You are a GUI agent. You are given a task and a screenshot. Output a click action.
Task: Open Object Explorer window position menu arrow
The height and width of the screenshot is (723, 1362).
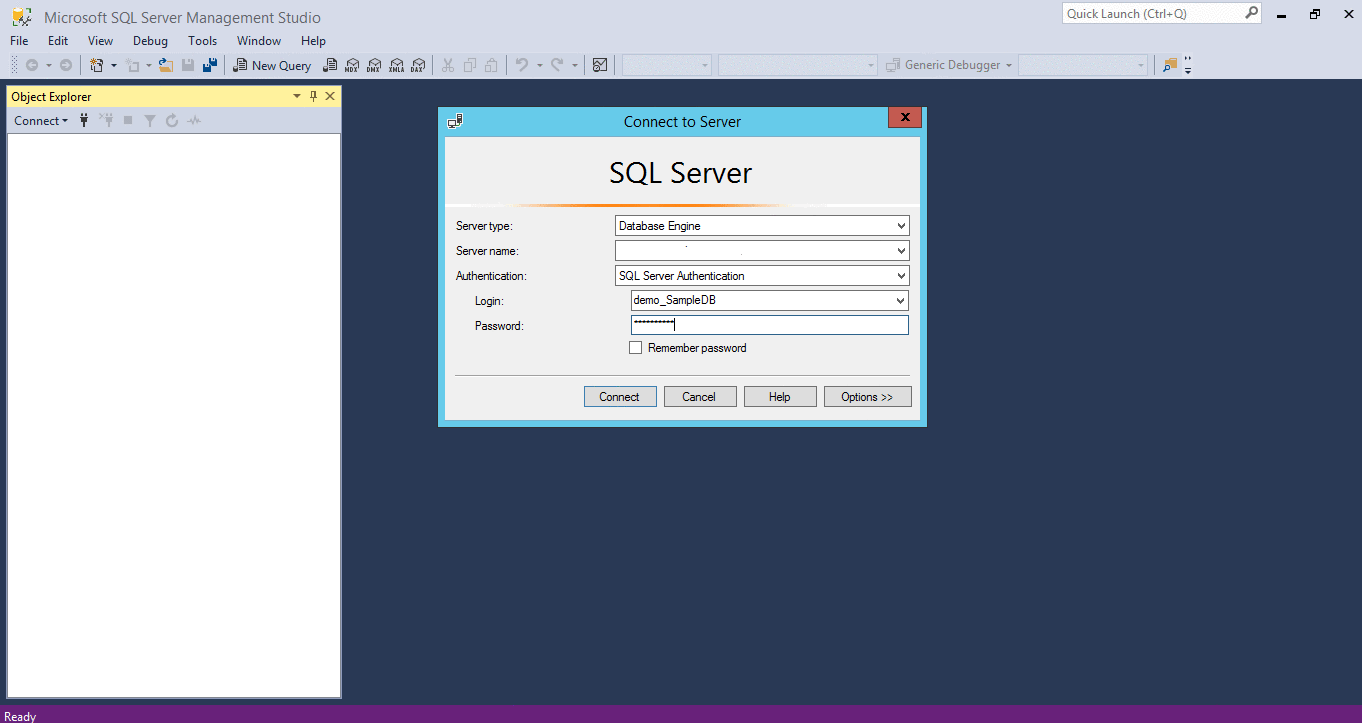pos(297,96)
